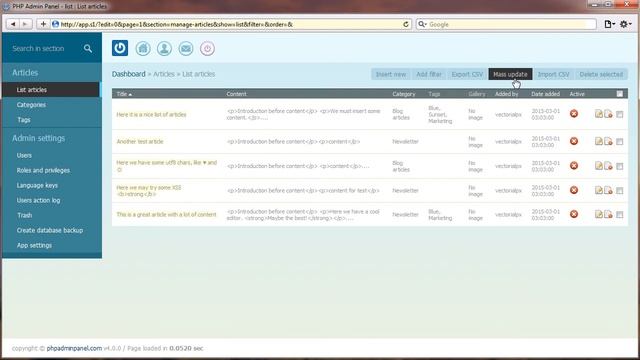The width and height of the screenshot is (640, 360).
Task: Click the 'Import CSV' button
Action: (553, 74)
